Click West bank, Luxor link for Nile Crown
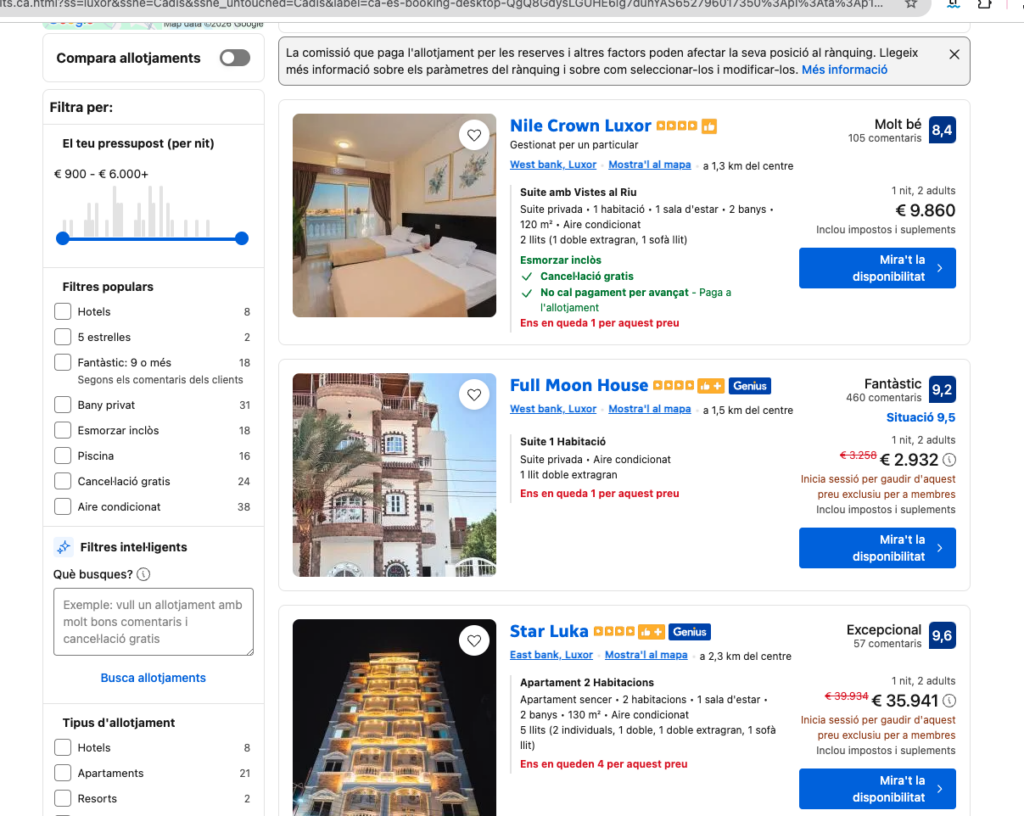 tap(553, 165)
